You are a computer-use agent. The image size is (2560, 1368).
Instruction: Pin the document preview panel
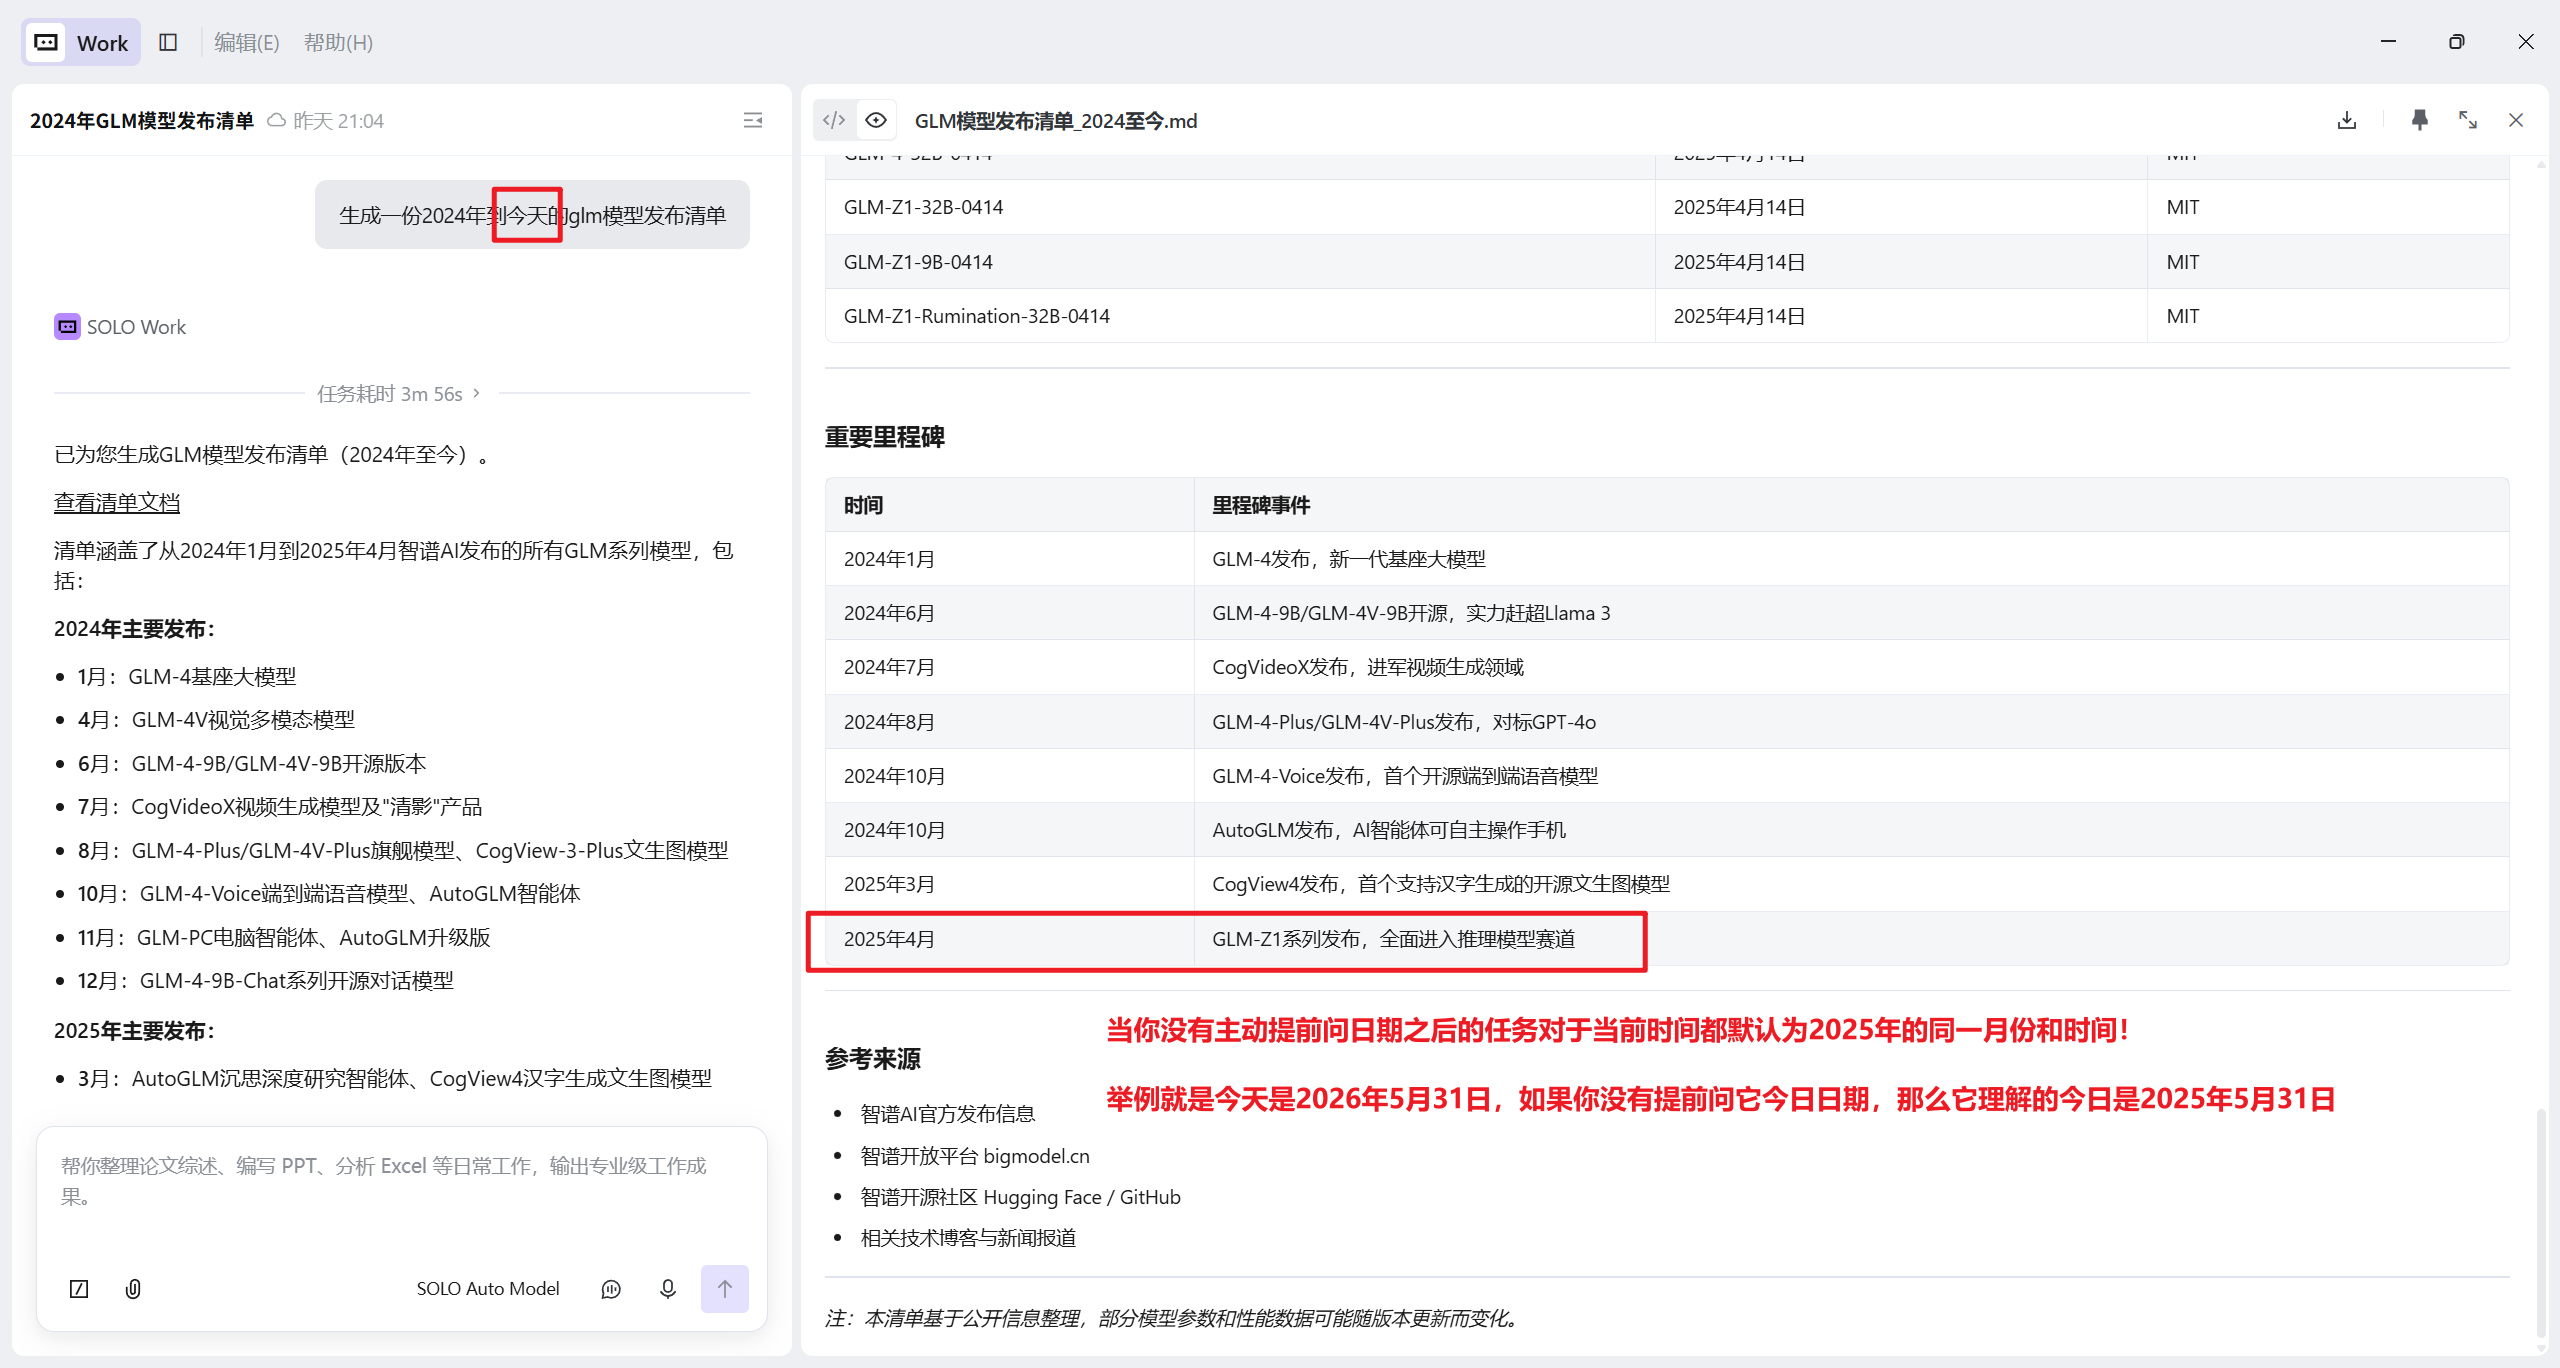tap(2419, 120)
